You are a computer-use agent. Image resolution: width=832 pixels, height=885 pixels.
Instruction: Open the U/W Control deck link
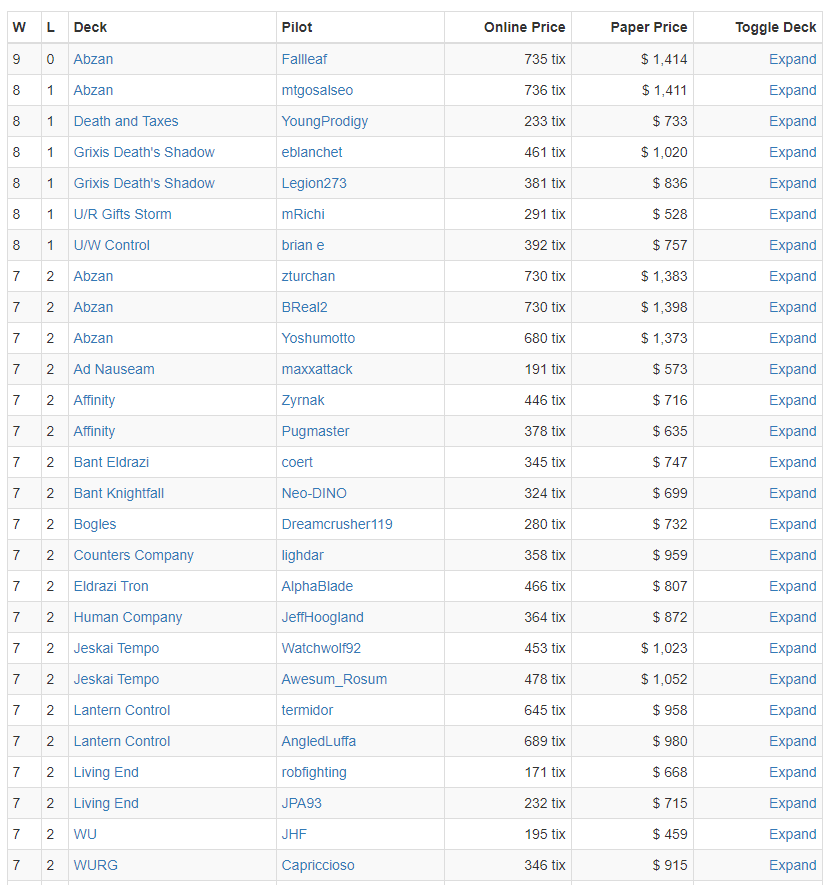(112, 245)
